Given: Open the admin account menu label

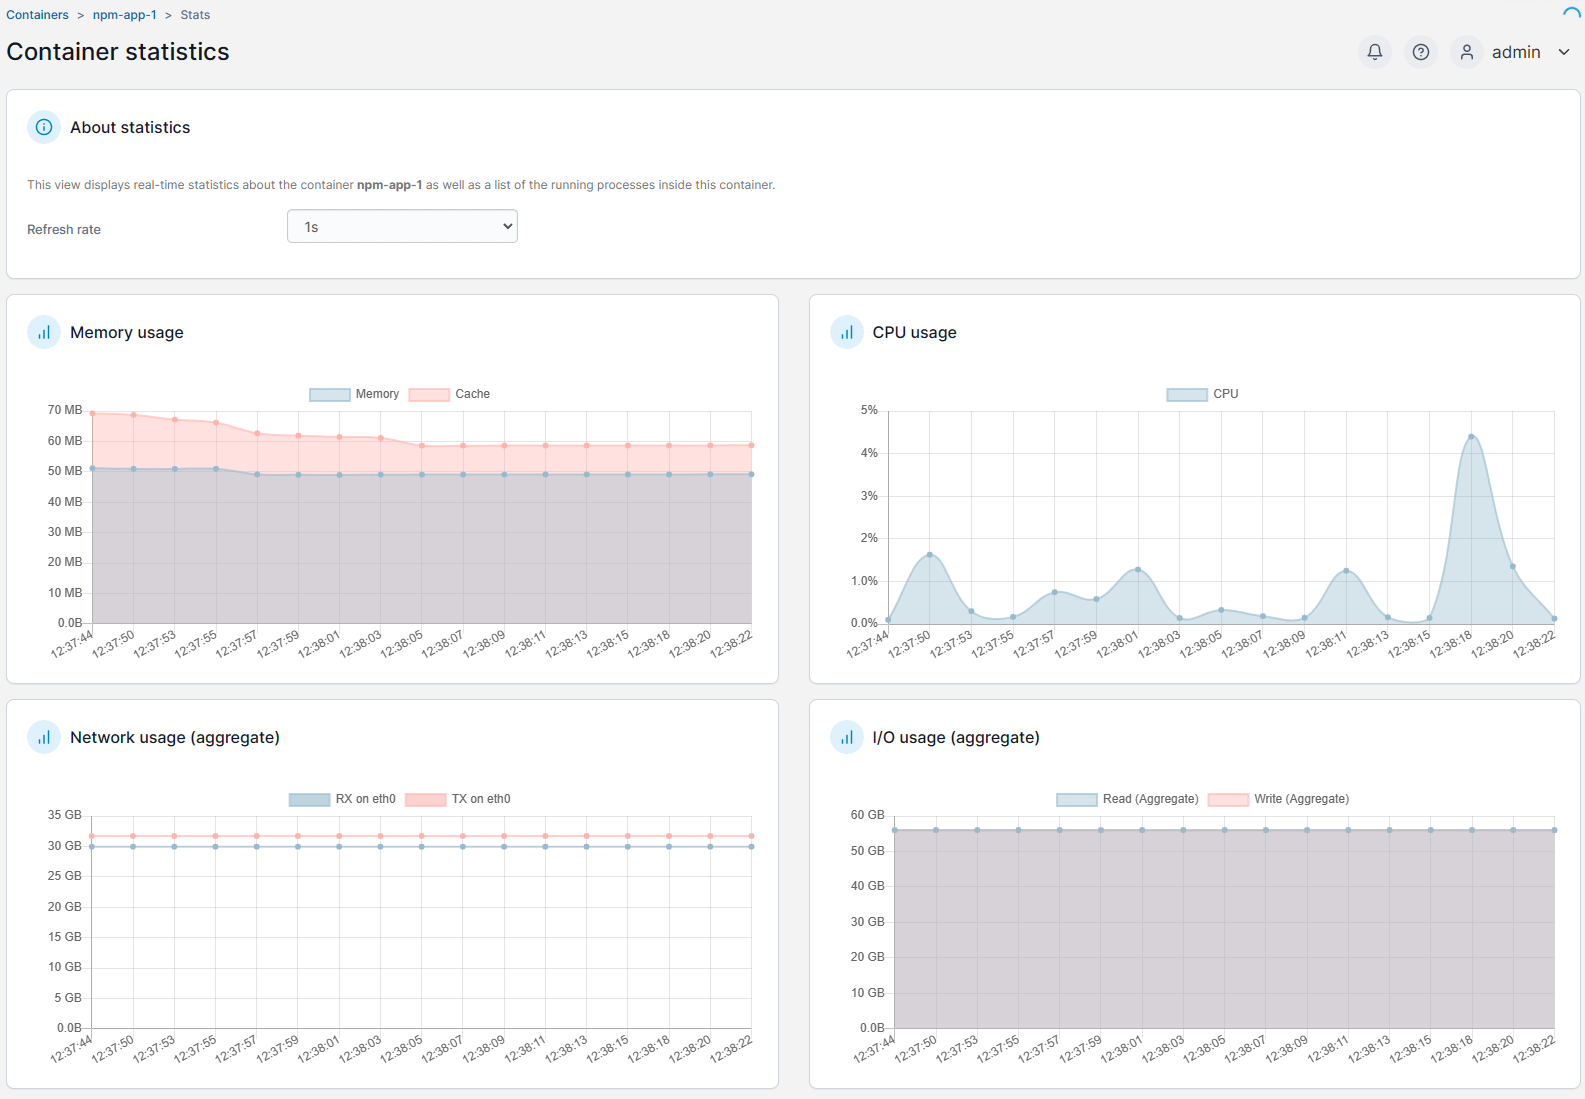Looking at the screenshot, I should [1516, 52].
